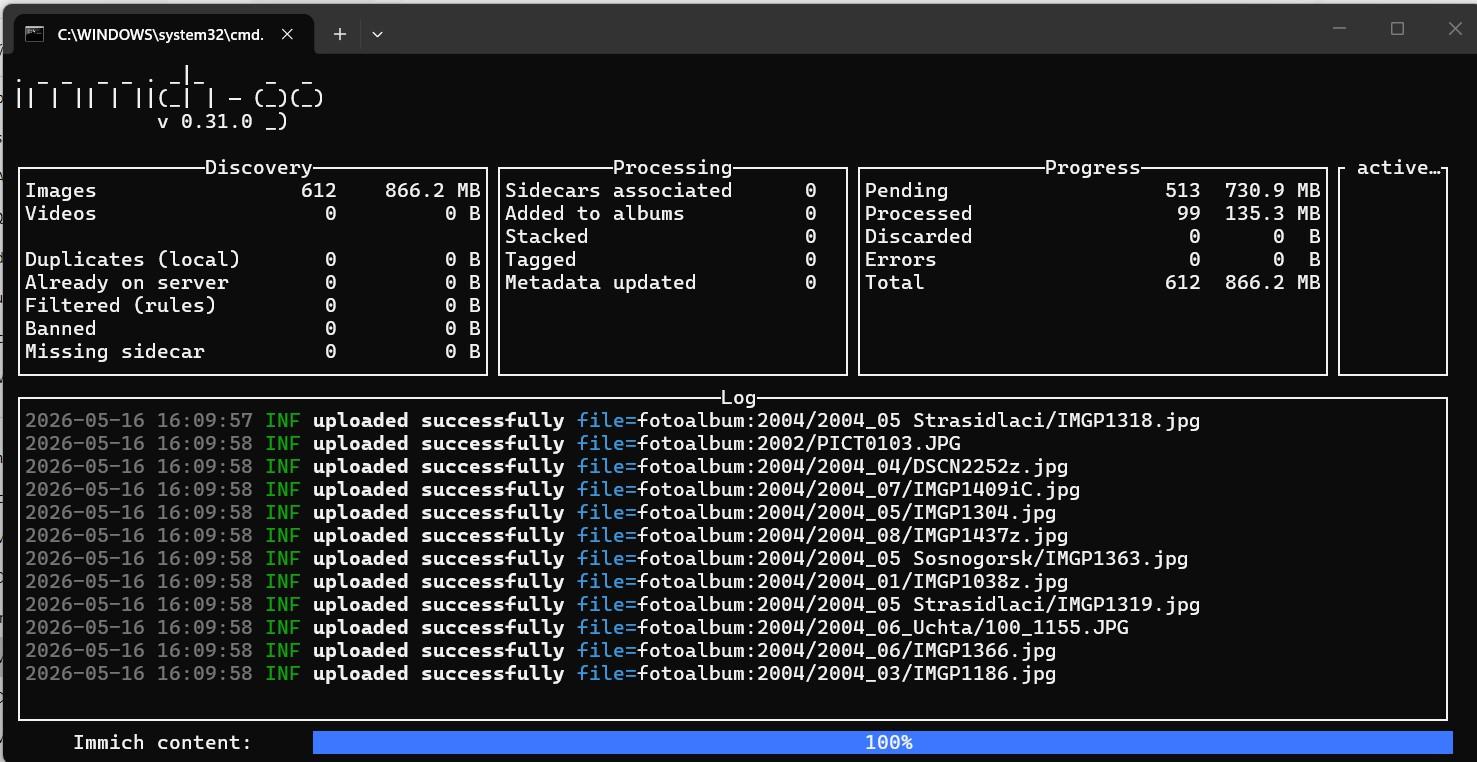Click the Images size 866.2 MB in Discovery
Image resolution: width=1477 pixels, height=762 pixels.
point(432,190)
